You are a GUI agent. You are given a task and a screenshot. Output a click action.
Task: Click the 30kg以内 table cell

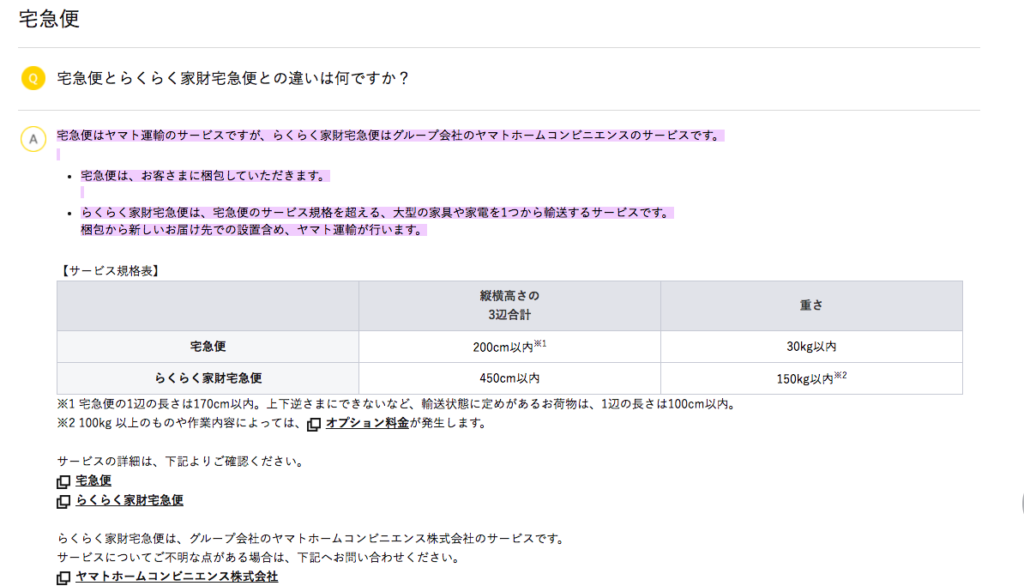tap(811, 346)
